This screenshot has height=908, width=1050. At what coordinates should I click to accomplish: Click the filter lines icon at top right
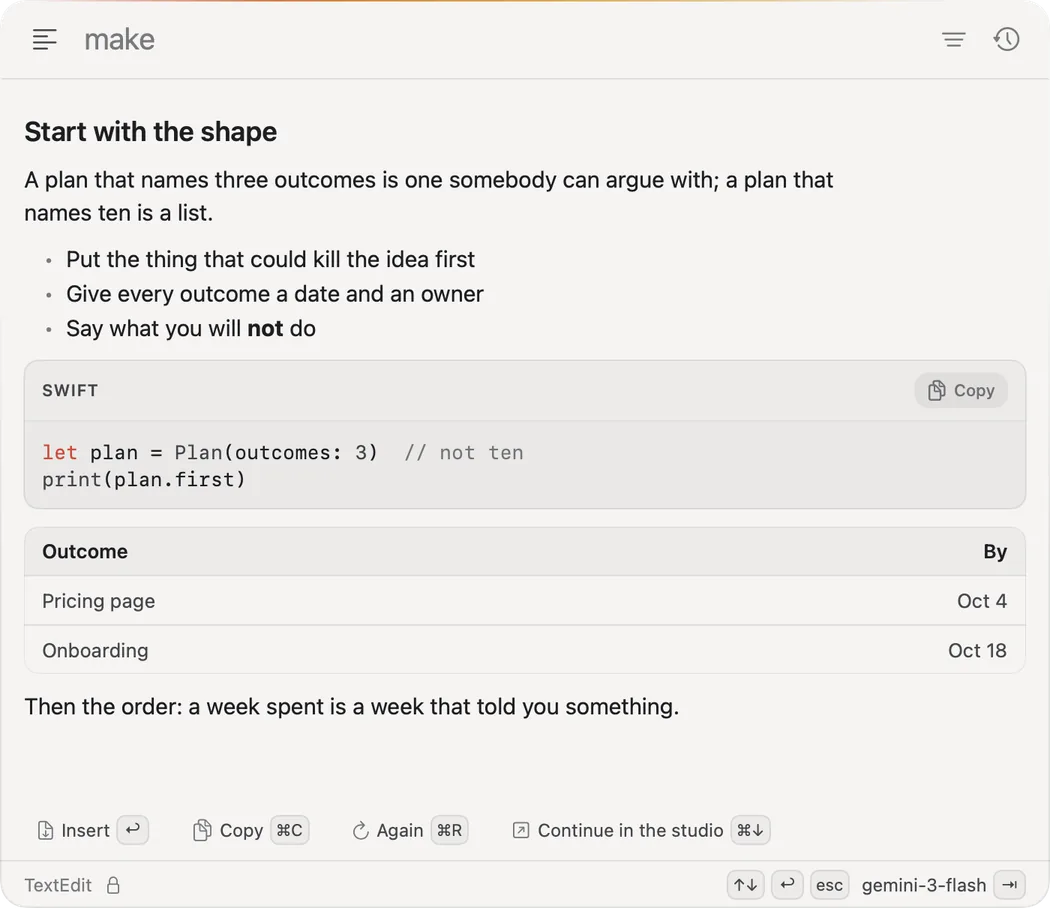[954, 40]
